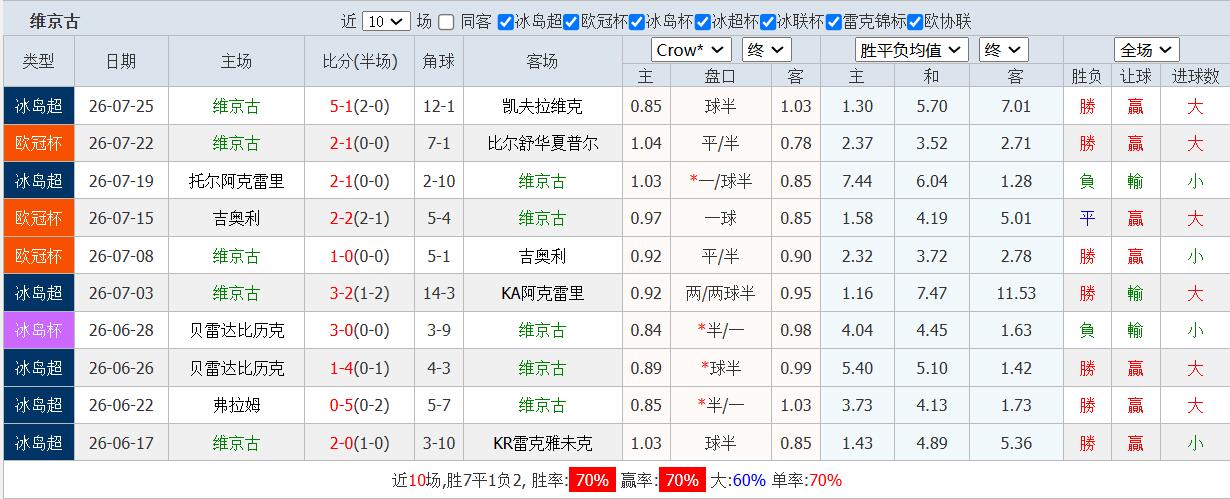Image resolution: width=1230 pixels, height=499 pixels.
Task: Click KR雷克雅未克 team name
Action: (542, 443)
